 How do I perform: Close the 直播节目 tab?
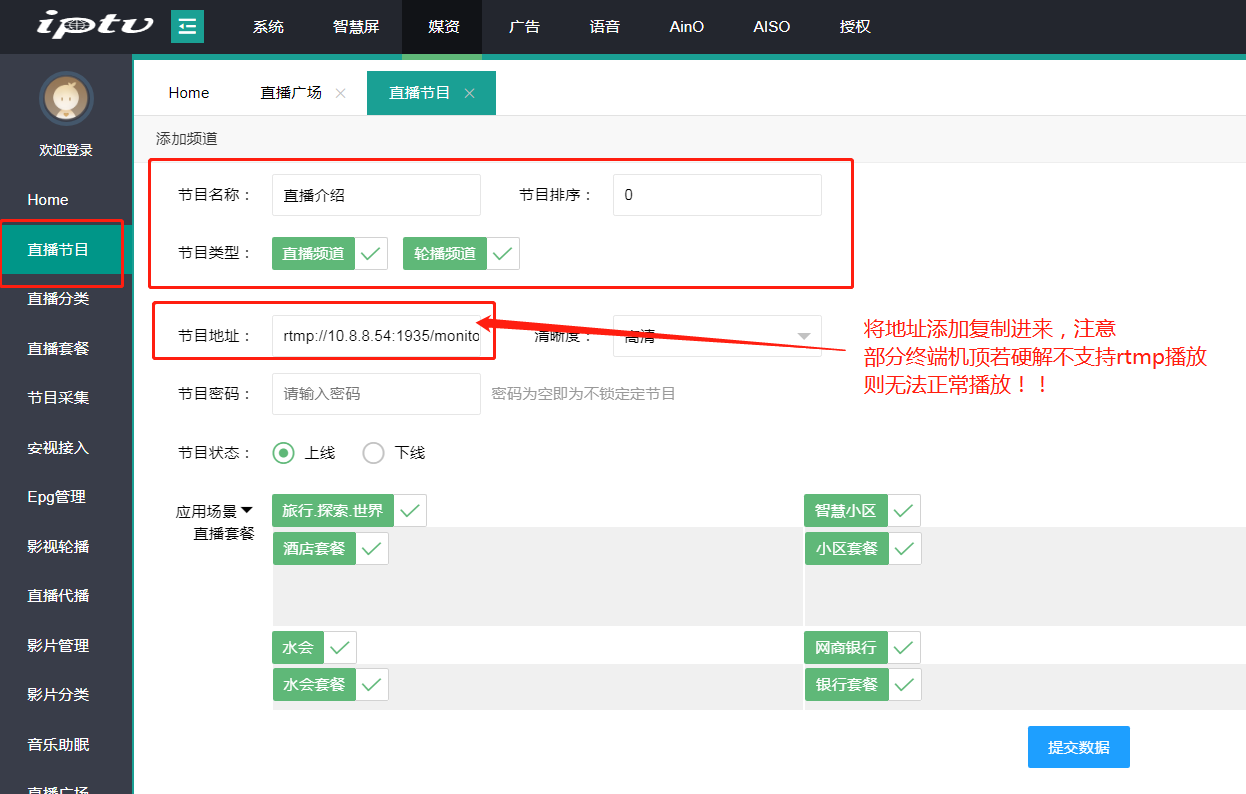click(470, 93)
